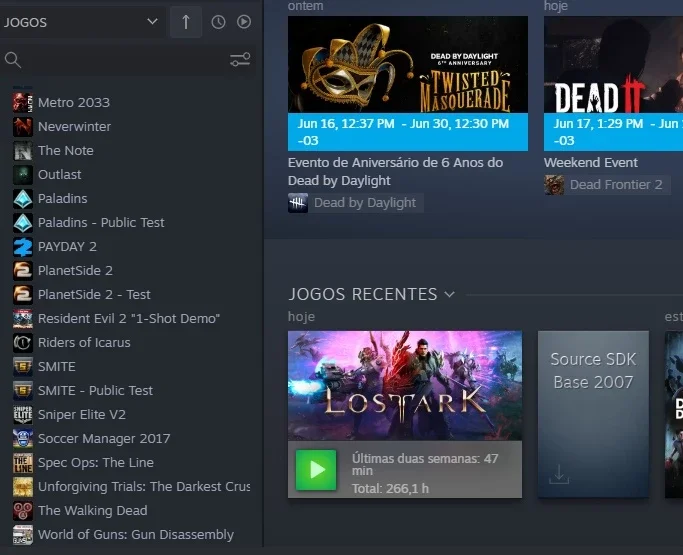Open the 6th anniversary event title link
Viewport: 683px width, 555px height.
click(395, 171)
